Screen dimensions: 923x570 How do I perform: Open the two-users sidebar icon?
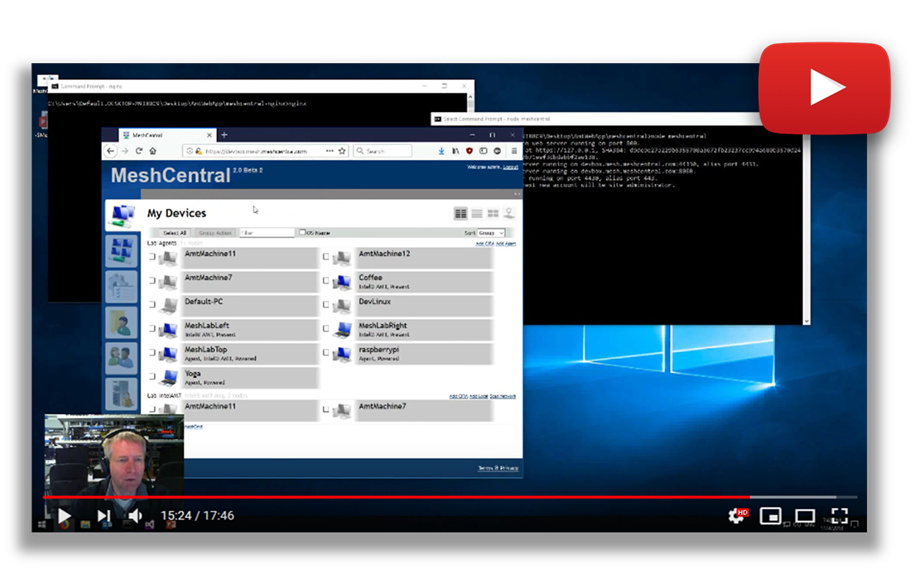(x=122, y=358)
